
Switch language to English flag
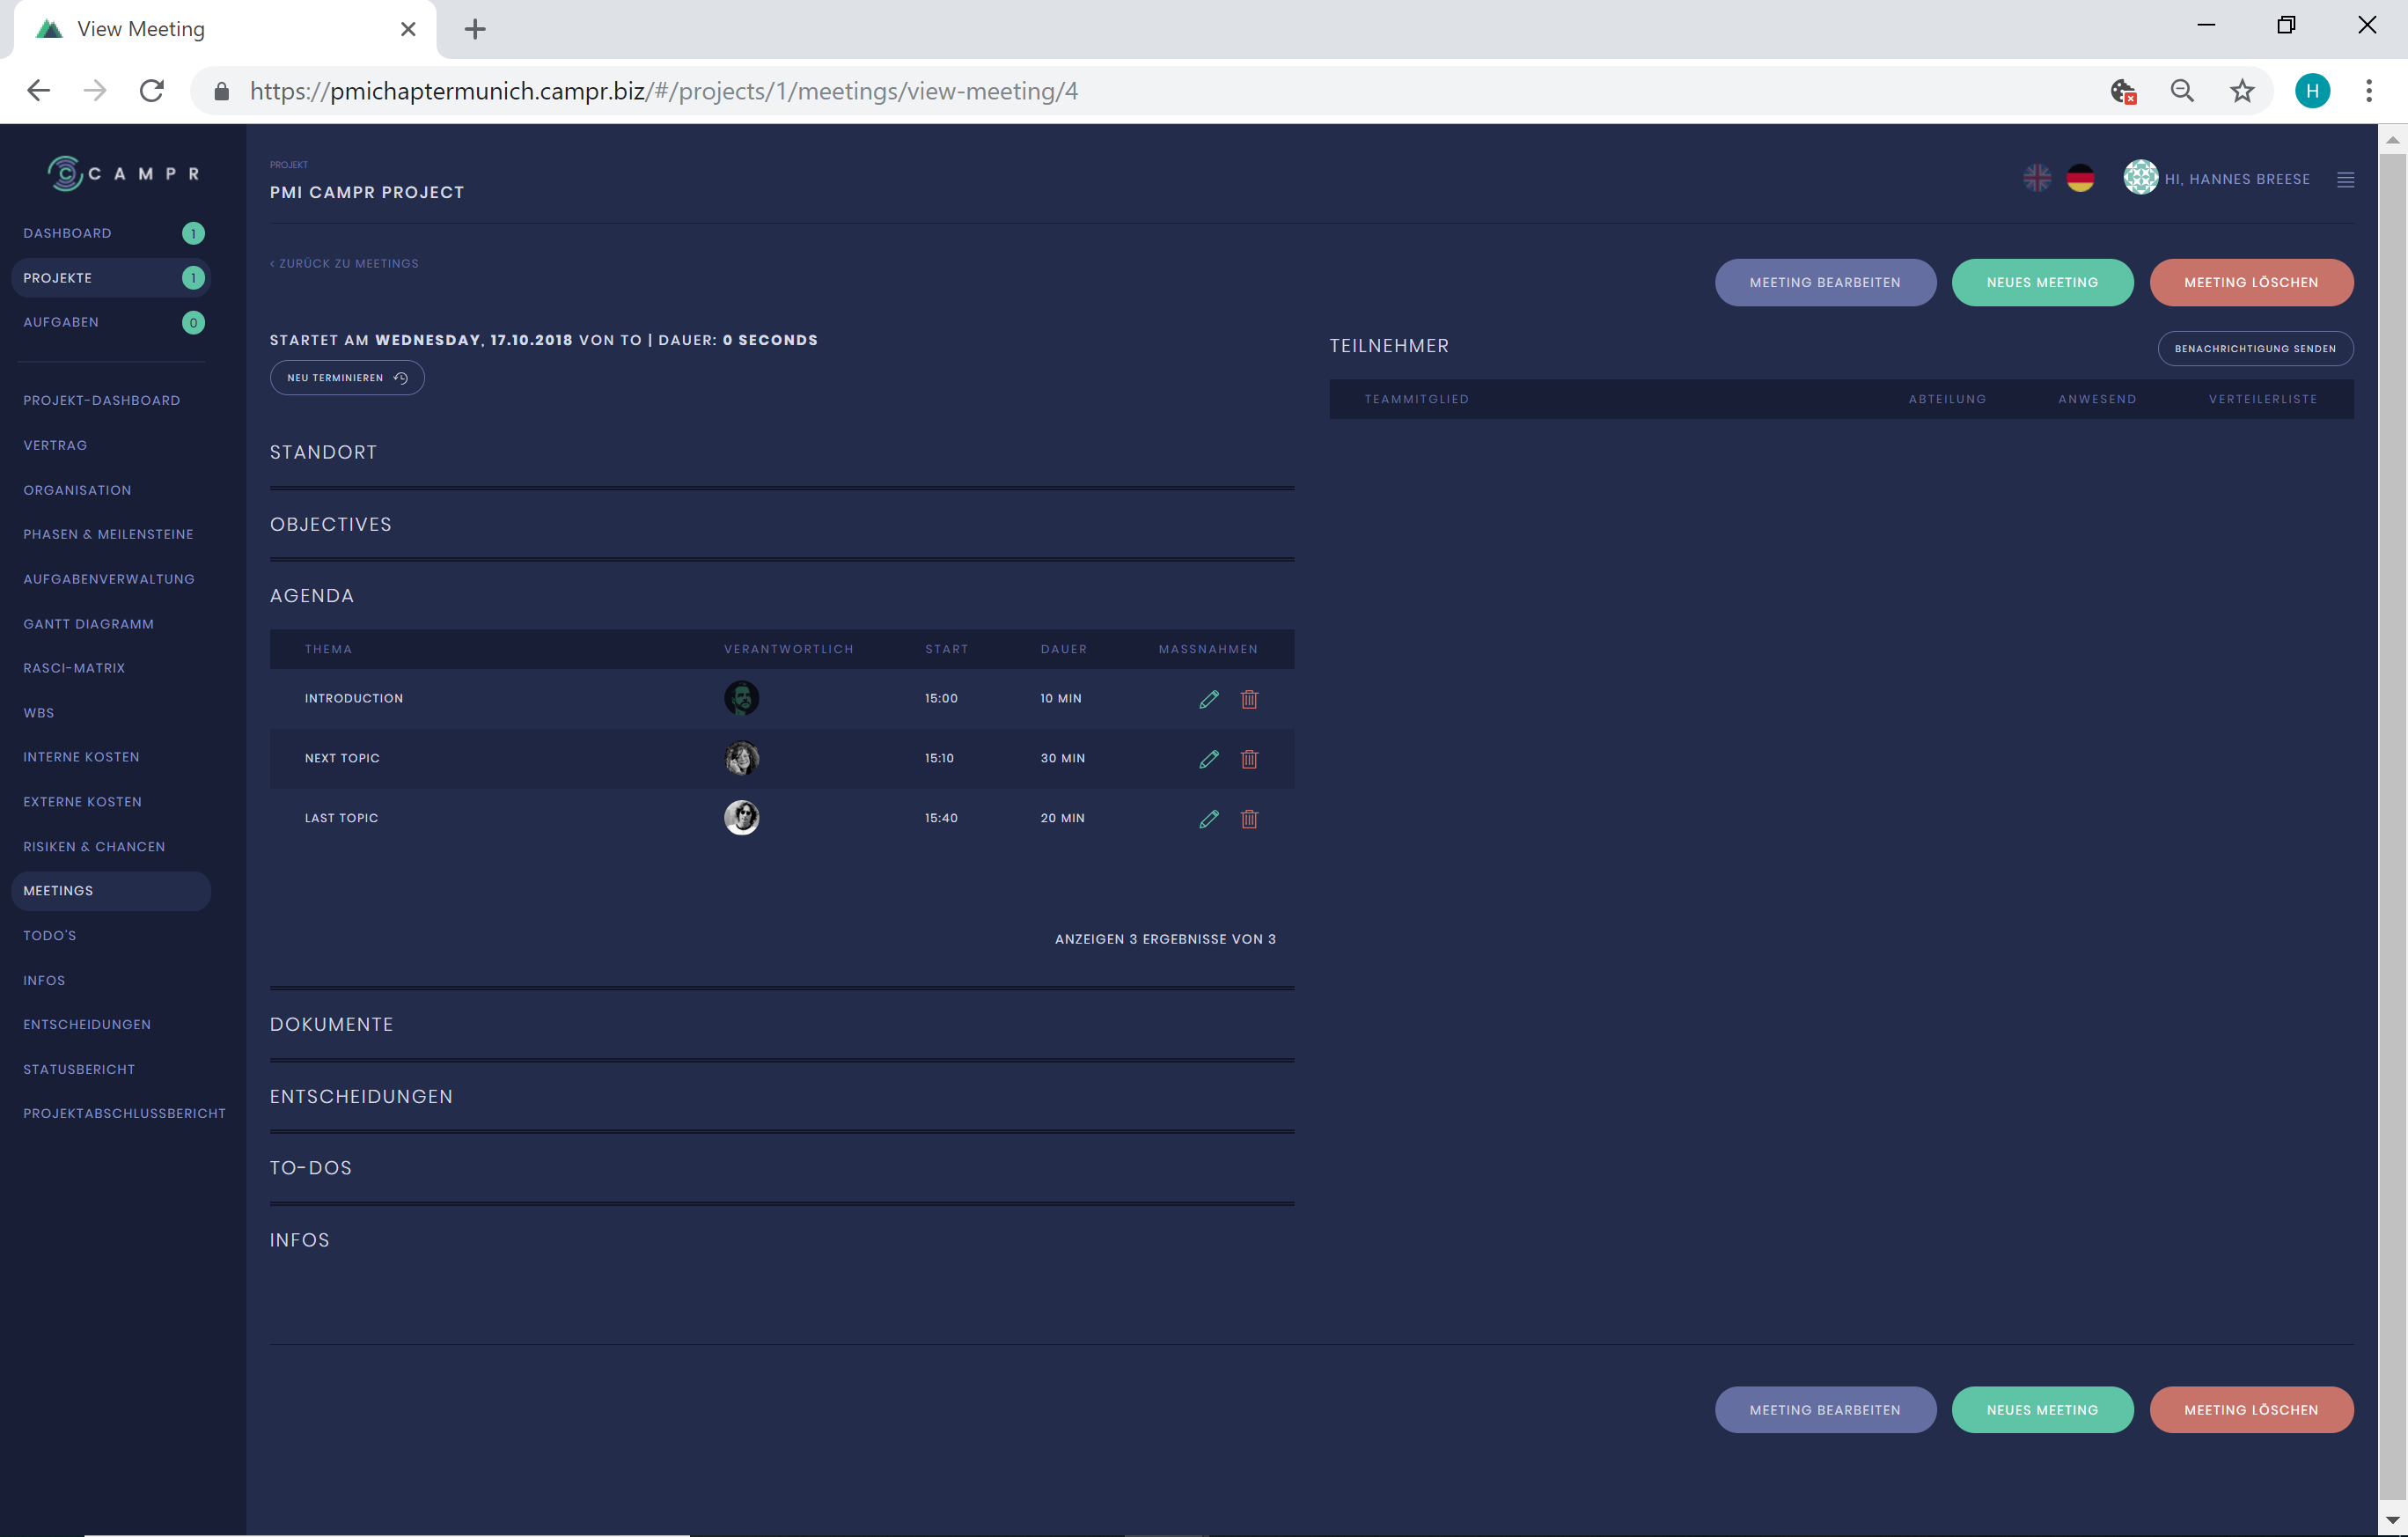click(2036, 178)
